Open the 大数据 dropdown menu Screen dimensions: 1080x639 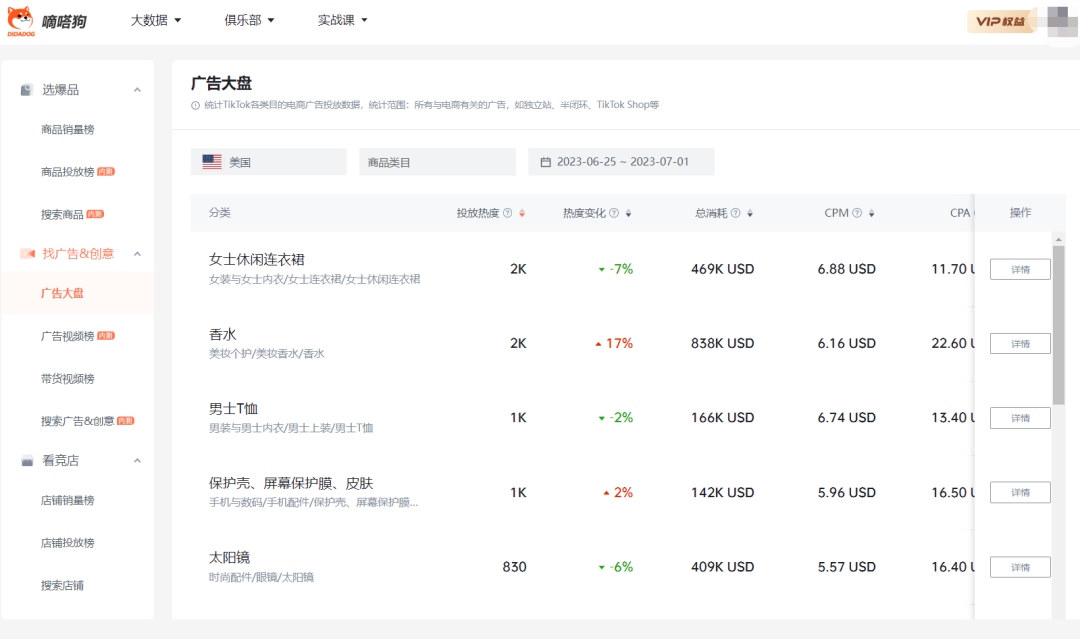pos(156,20)
